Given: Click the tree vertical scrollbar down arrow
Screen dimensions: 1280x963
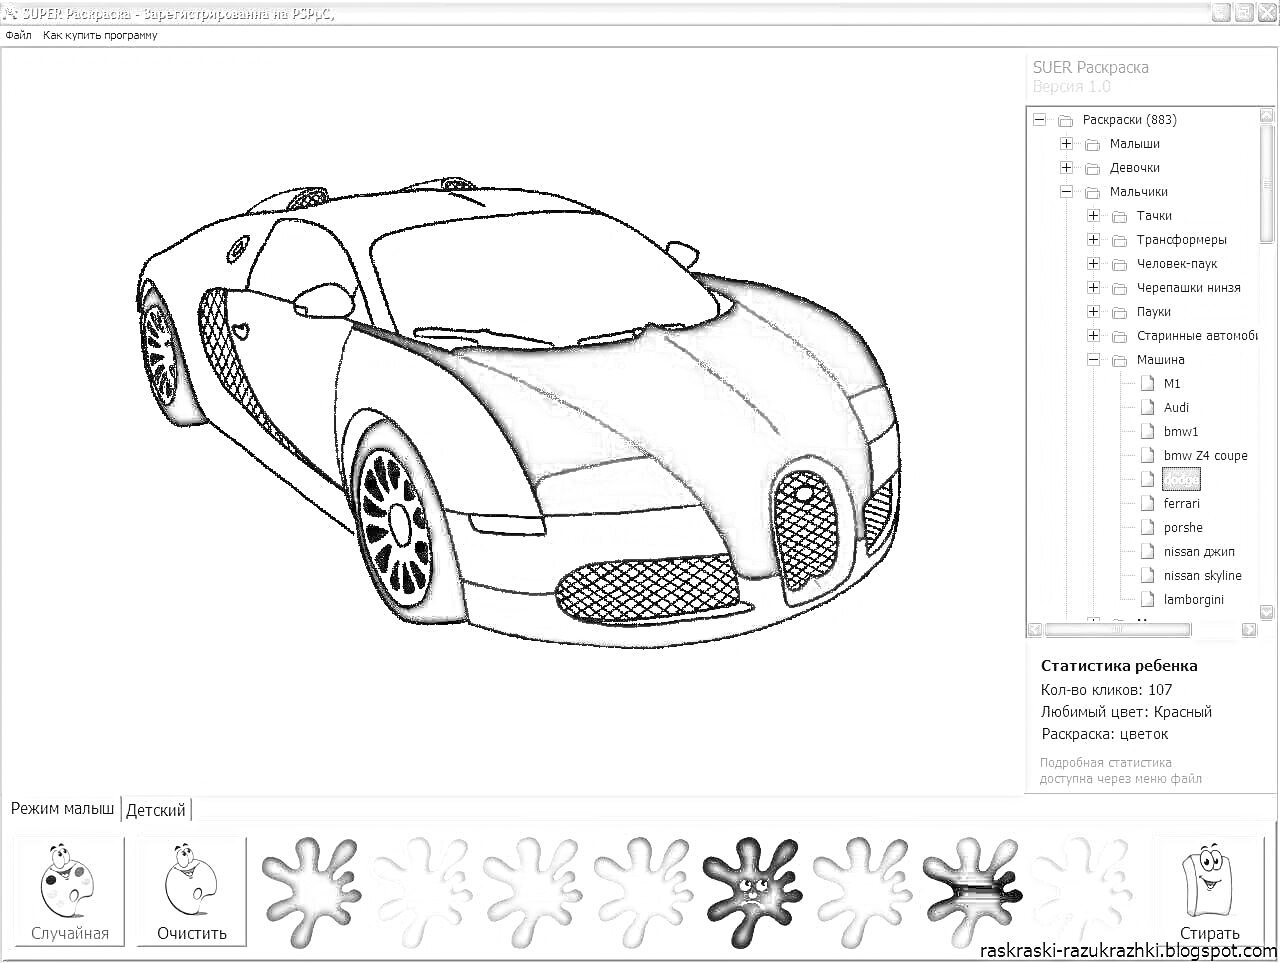Looking at the screenshot, I should pyautogui.click(x=1267, y=614).
